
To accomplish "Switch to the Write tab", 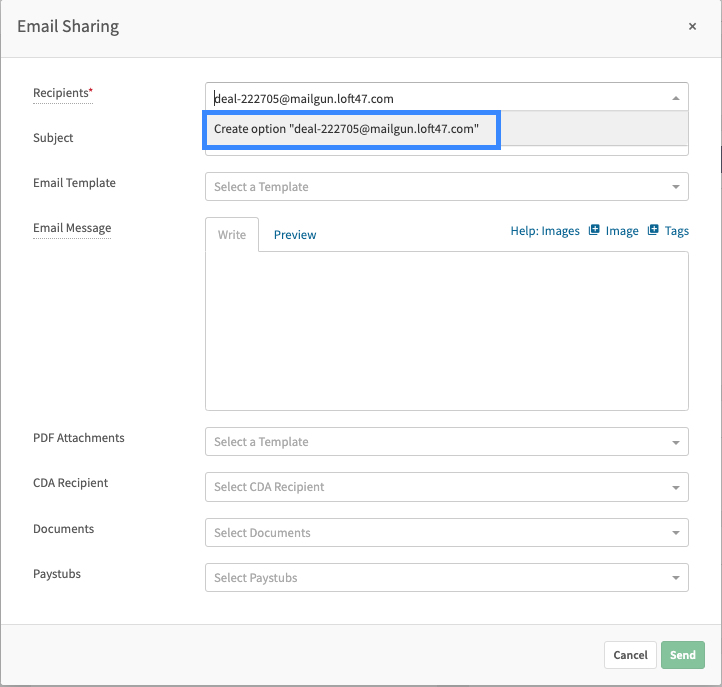I will click(x=232, y=235).
